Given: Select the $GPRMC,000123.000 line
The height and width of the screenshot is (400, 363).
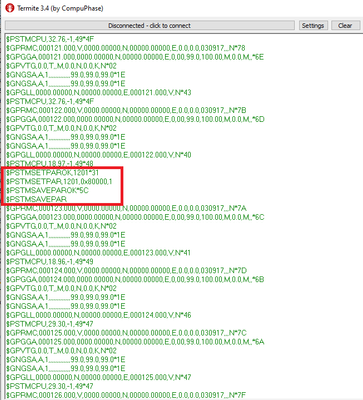Looking at the screenshot, I should tap(126, 208).
